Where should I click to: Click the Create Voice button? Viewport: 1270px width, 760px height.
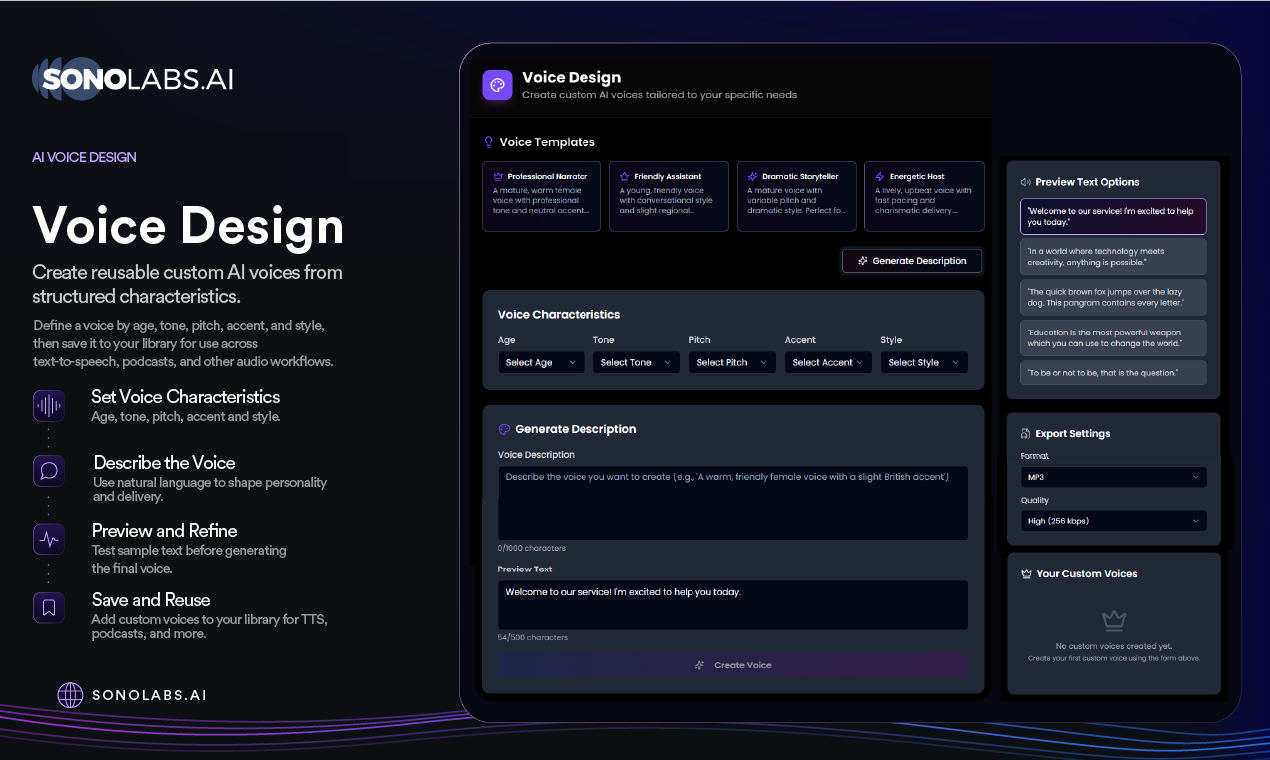click(x=733, y=665)
